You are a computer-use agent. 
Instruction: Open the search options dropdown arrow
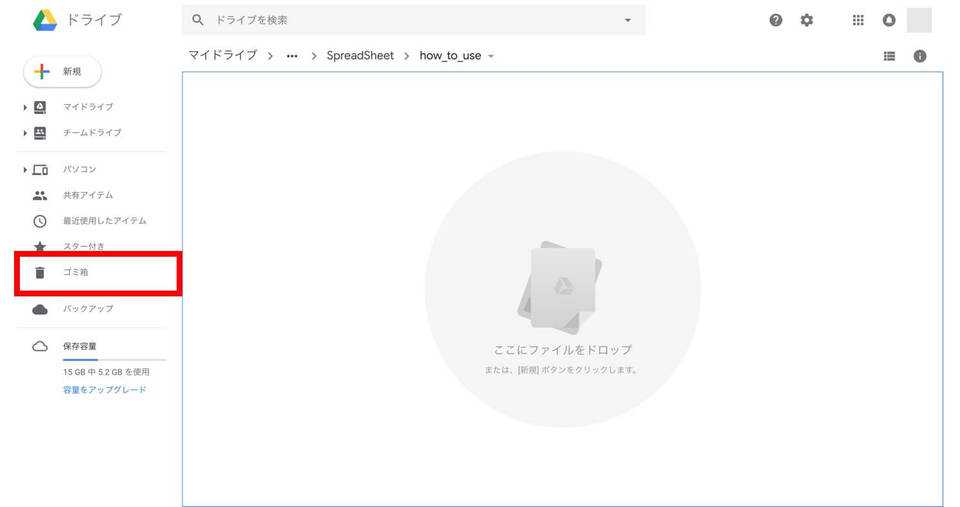click(627, 20)
